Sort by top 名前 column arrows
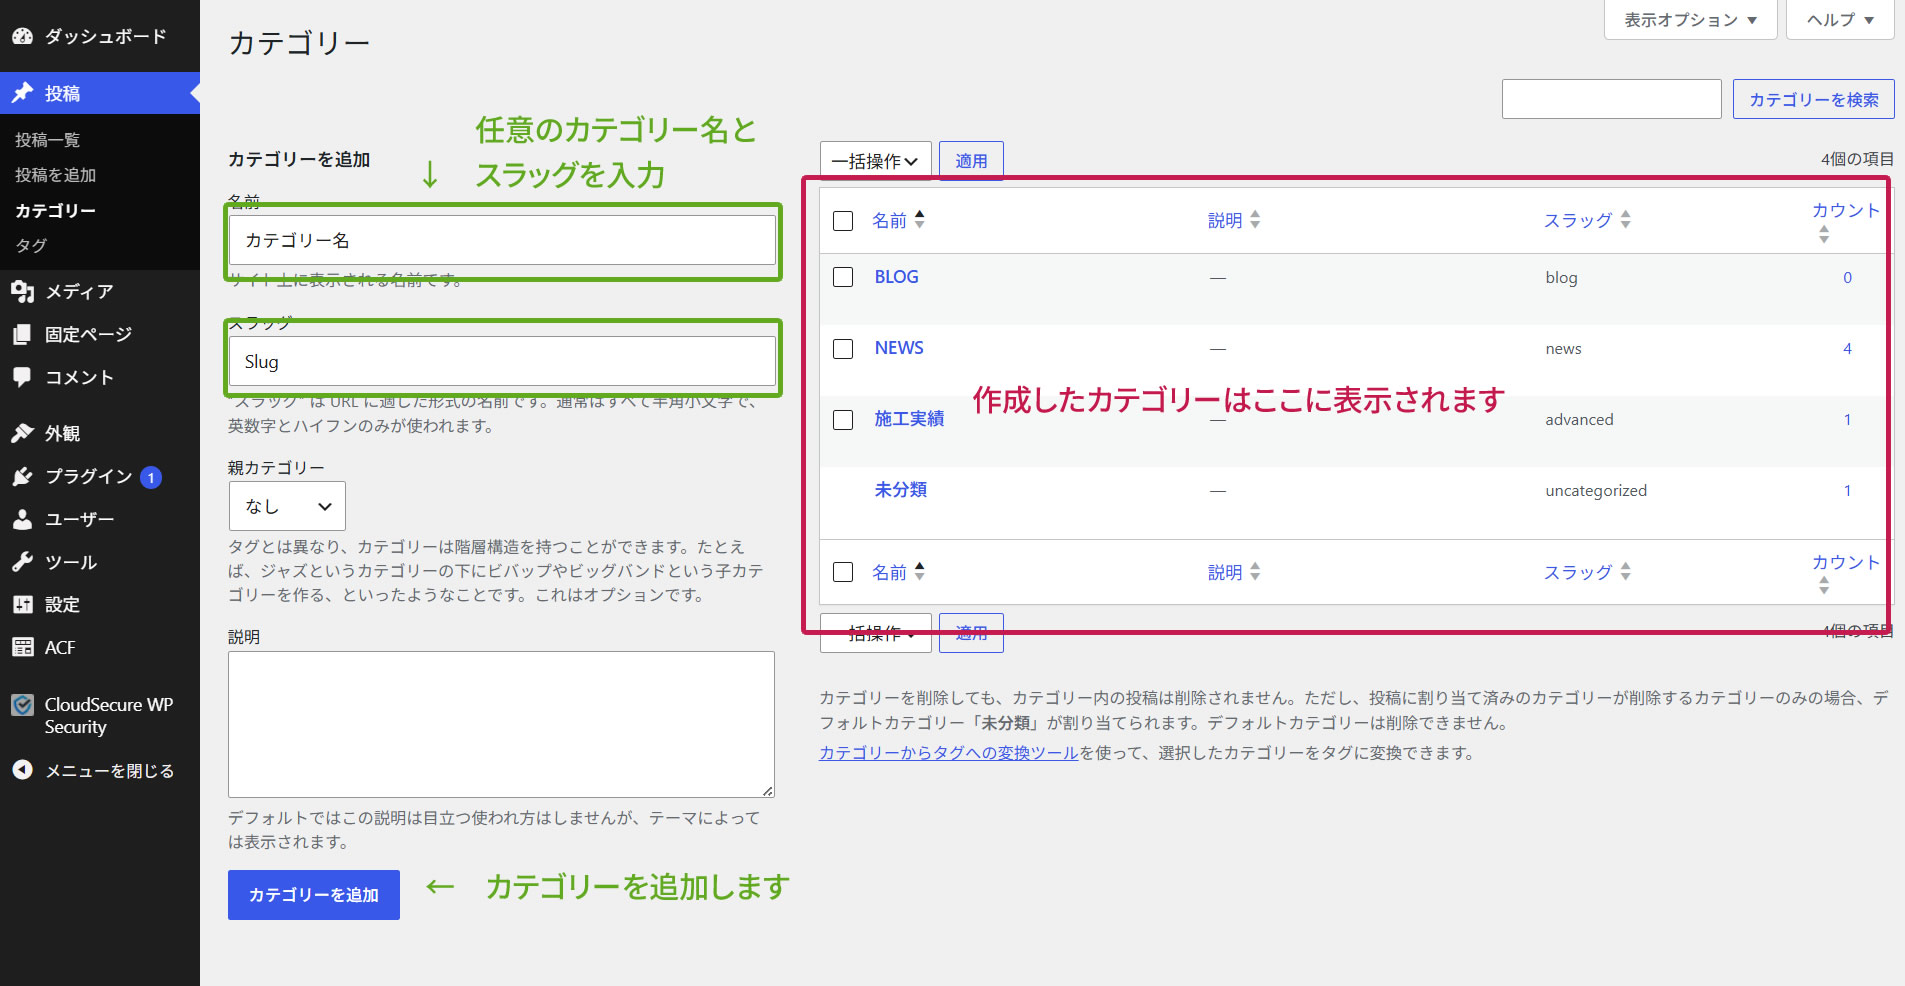The image size is (1905, 986). click(919, 219)
